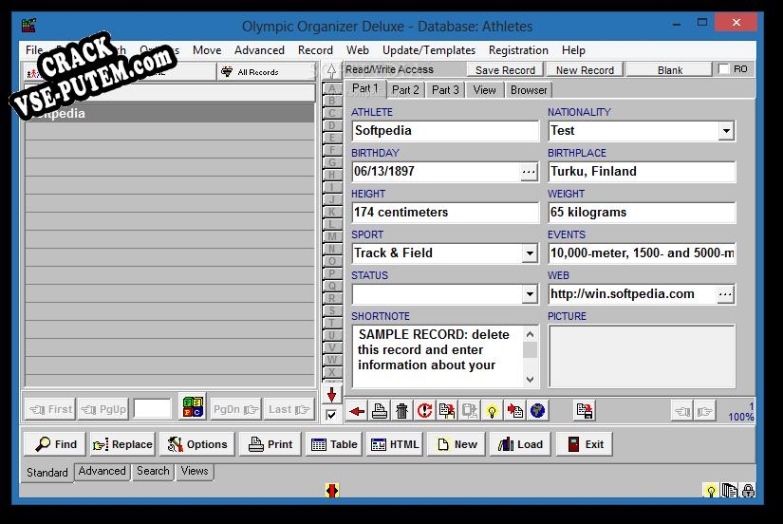Viewport: 783px width, 524px height.
Task: Toggle the checkbox below the red arrow
Action: click(x=331, y=415)
